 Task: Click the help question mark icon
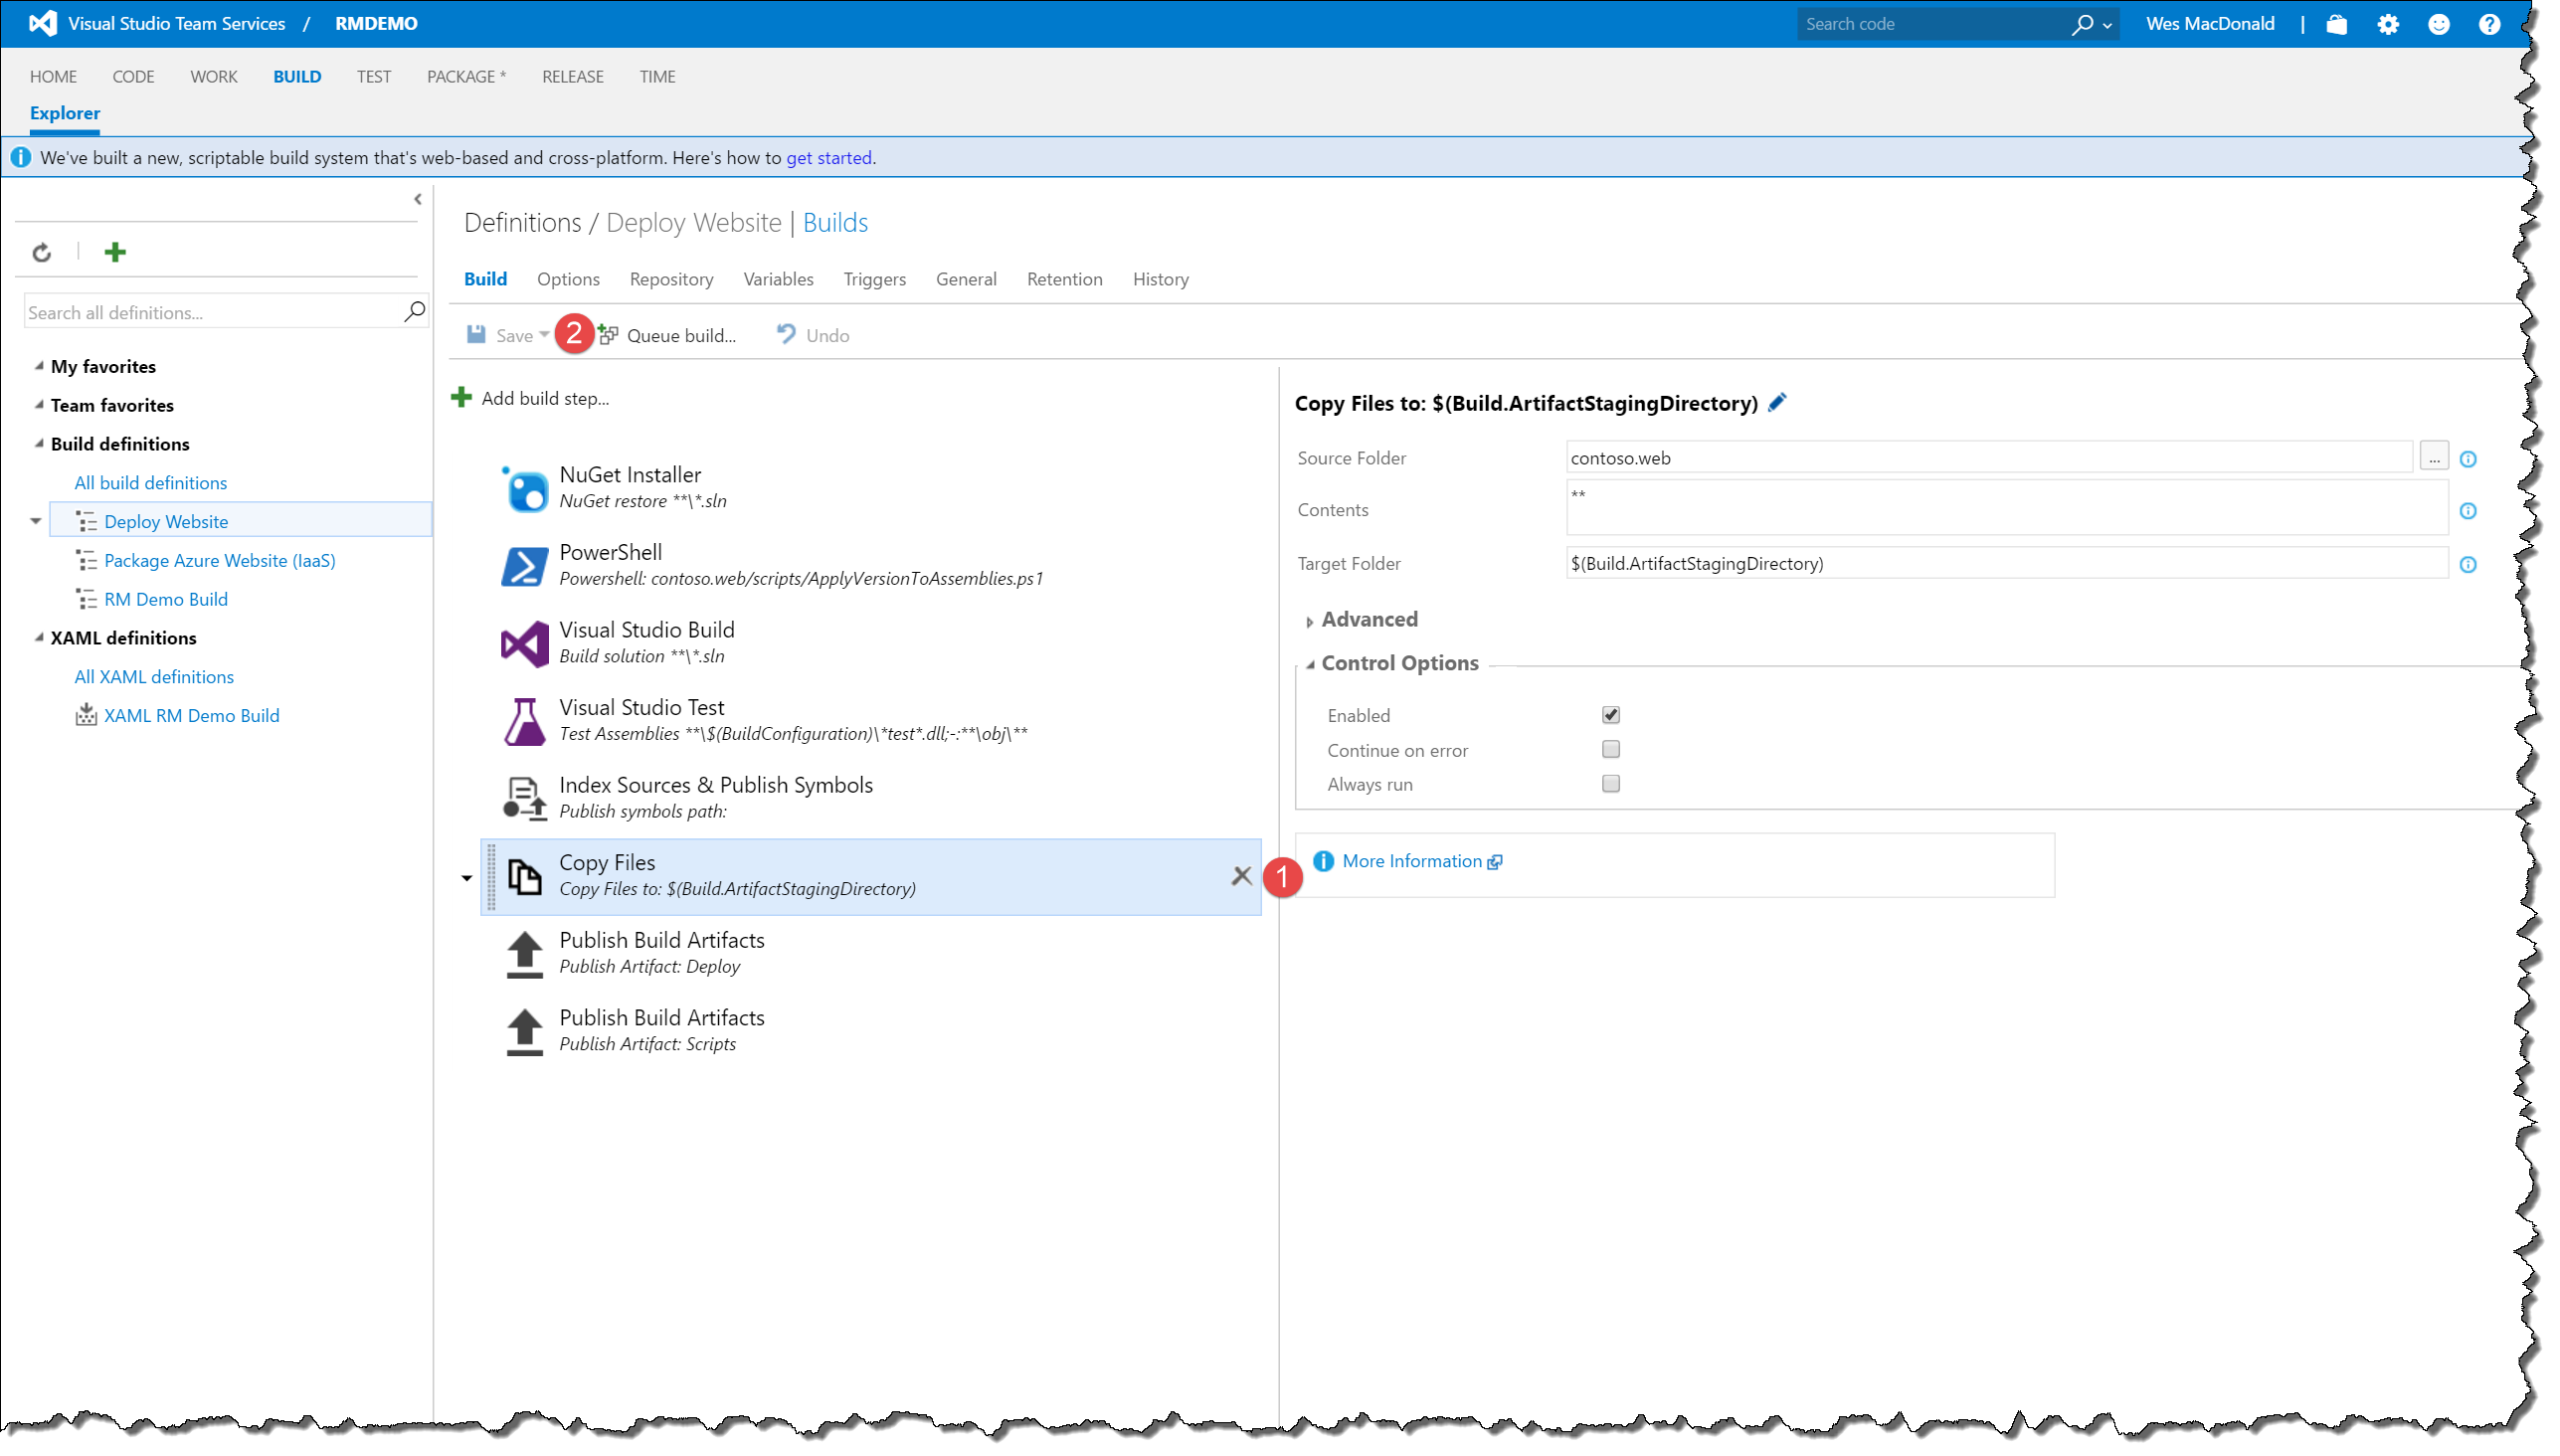[x=2489, y=24]
